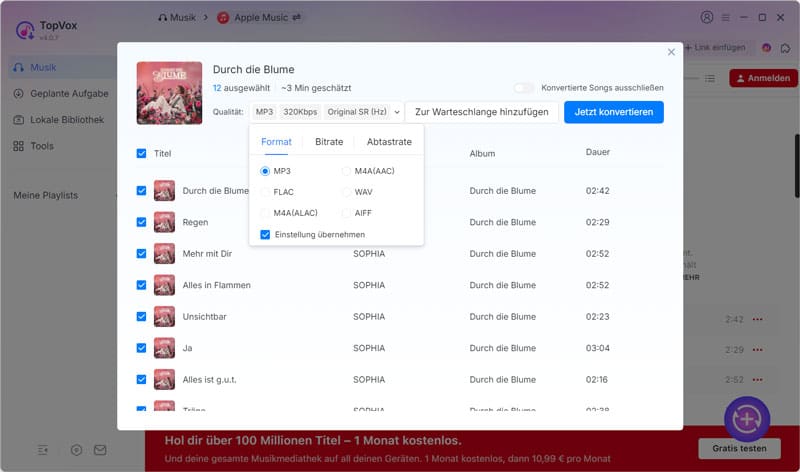Screen dimensions: 800x472
Task: Open more options for the 2:42 track
Action: coord(758,319)
